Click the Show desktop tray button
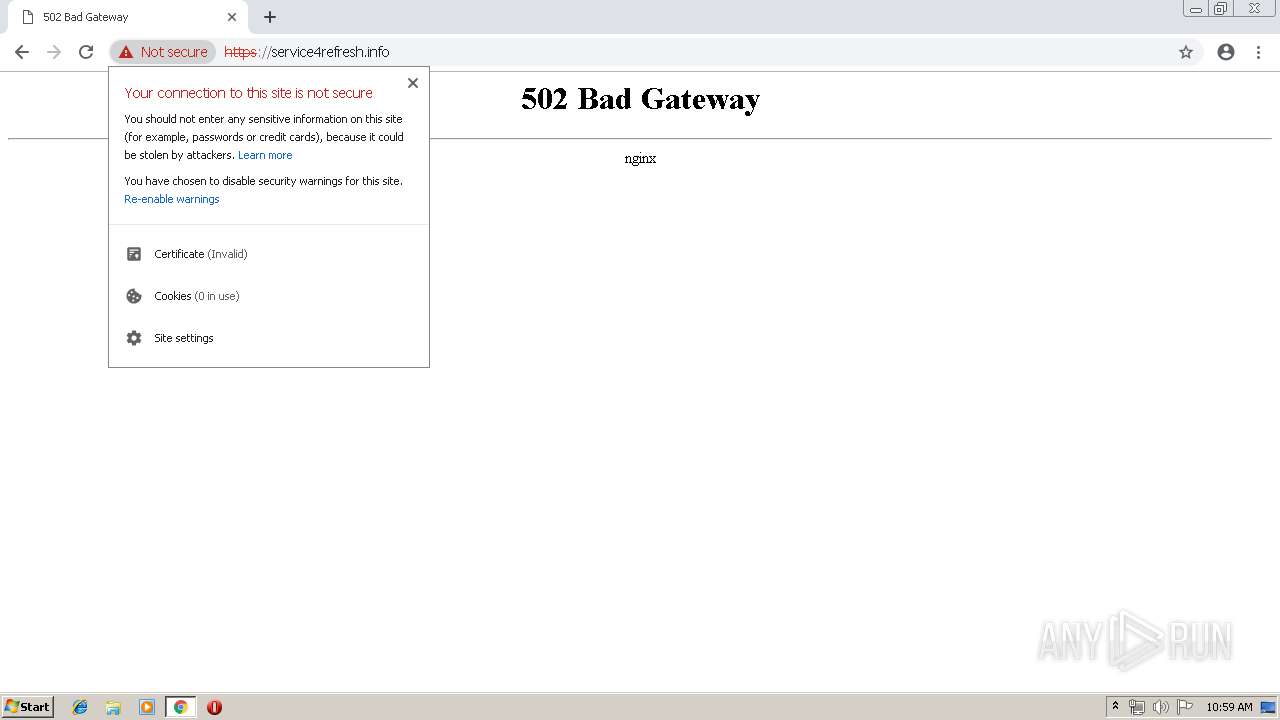1280x720 pixels. [1269, 707]
